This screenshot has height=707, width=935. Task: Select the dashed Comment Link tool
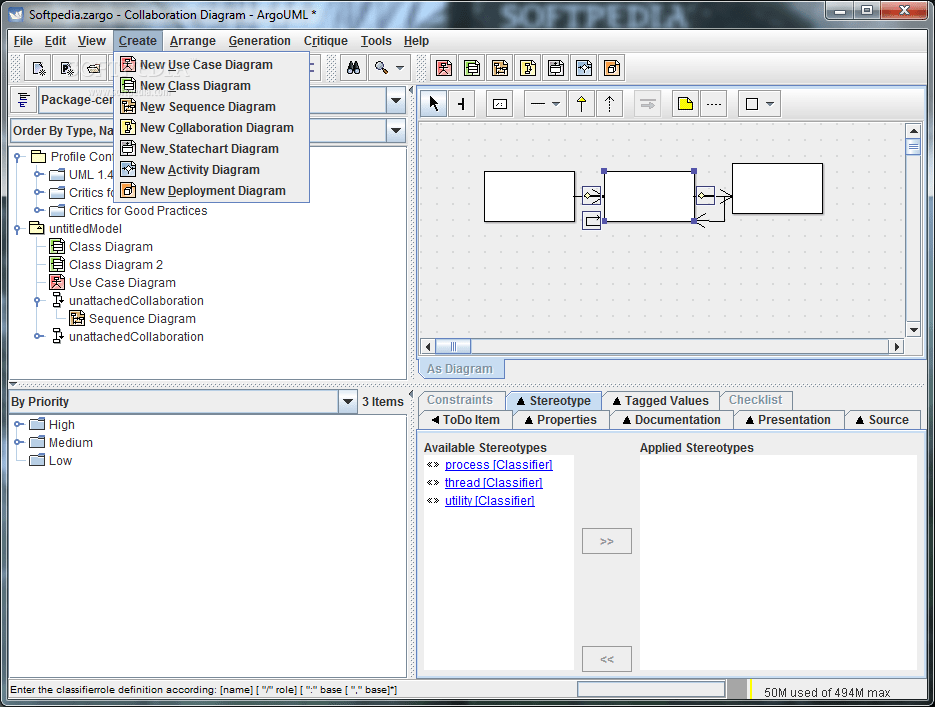pos(713,103)
